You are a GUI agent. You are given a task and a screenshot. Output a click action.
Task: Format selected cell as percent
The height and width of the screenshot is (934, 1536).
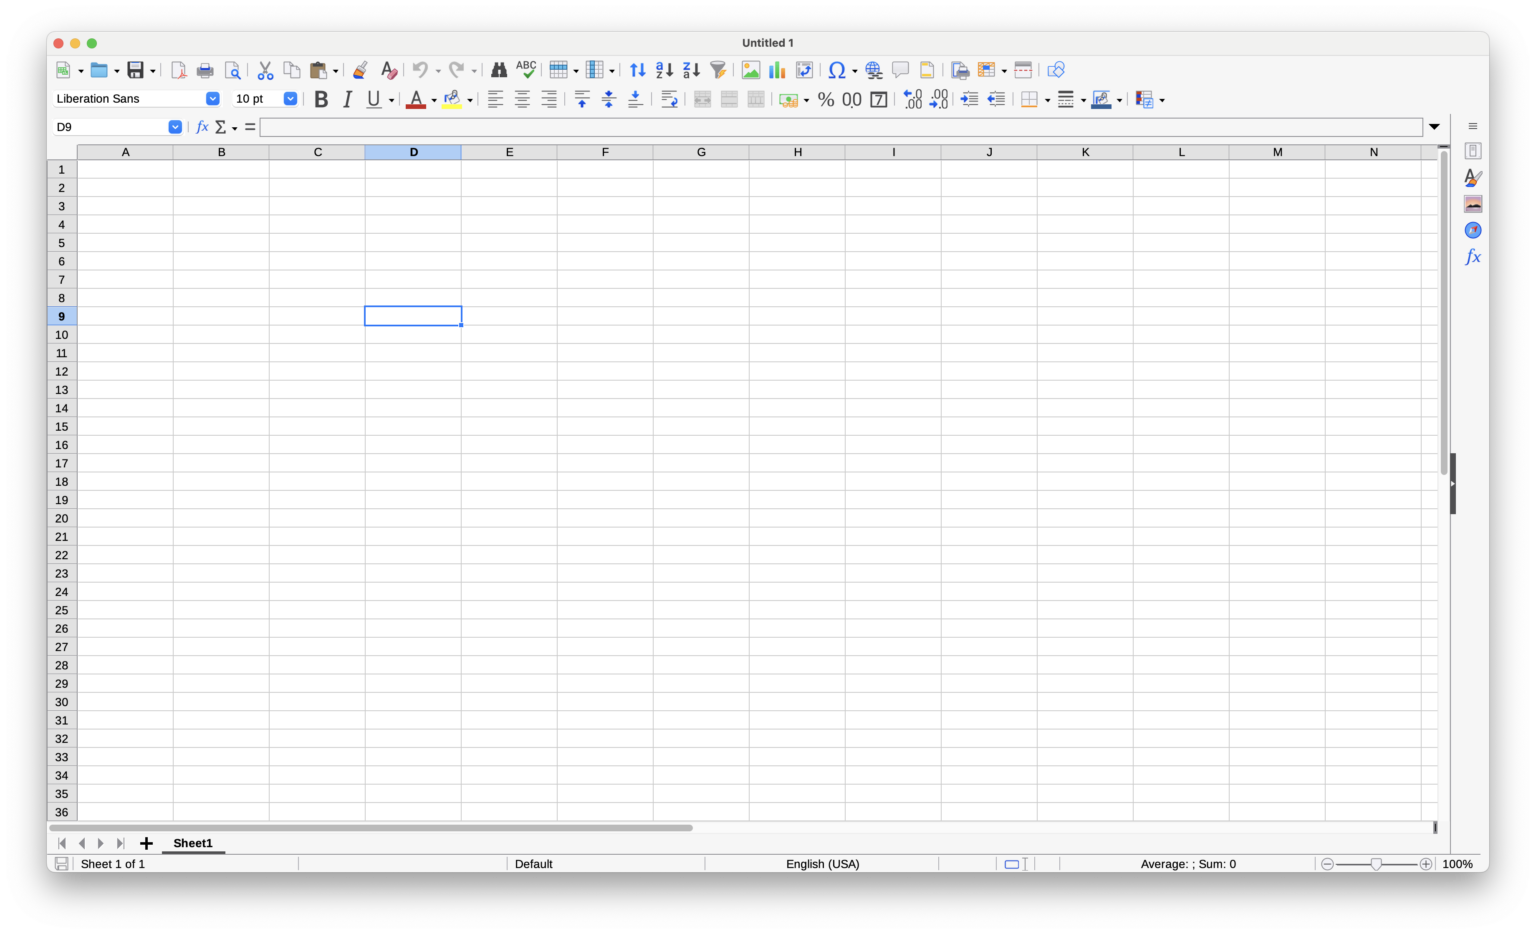click(x=826, y=99)
